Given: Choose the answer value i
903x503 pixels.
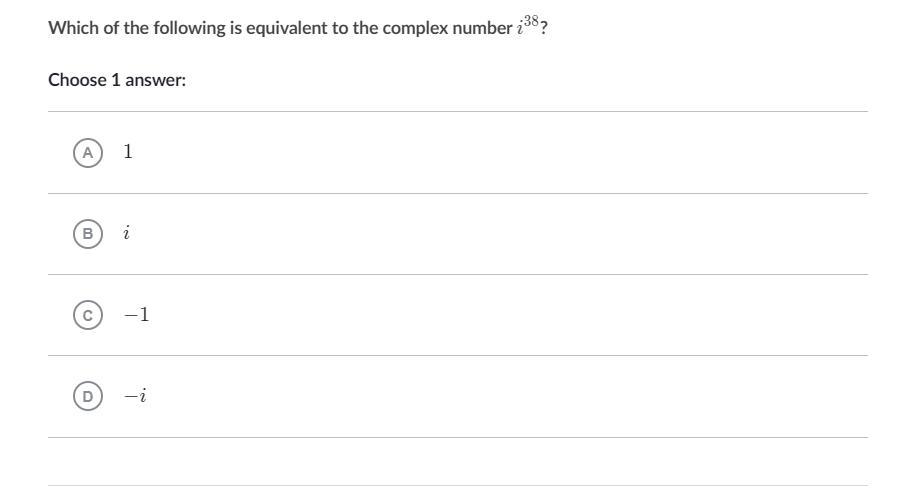Looking at the screenshot, I should click(126, 233).
